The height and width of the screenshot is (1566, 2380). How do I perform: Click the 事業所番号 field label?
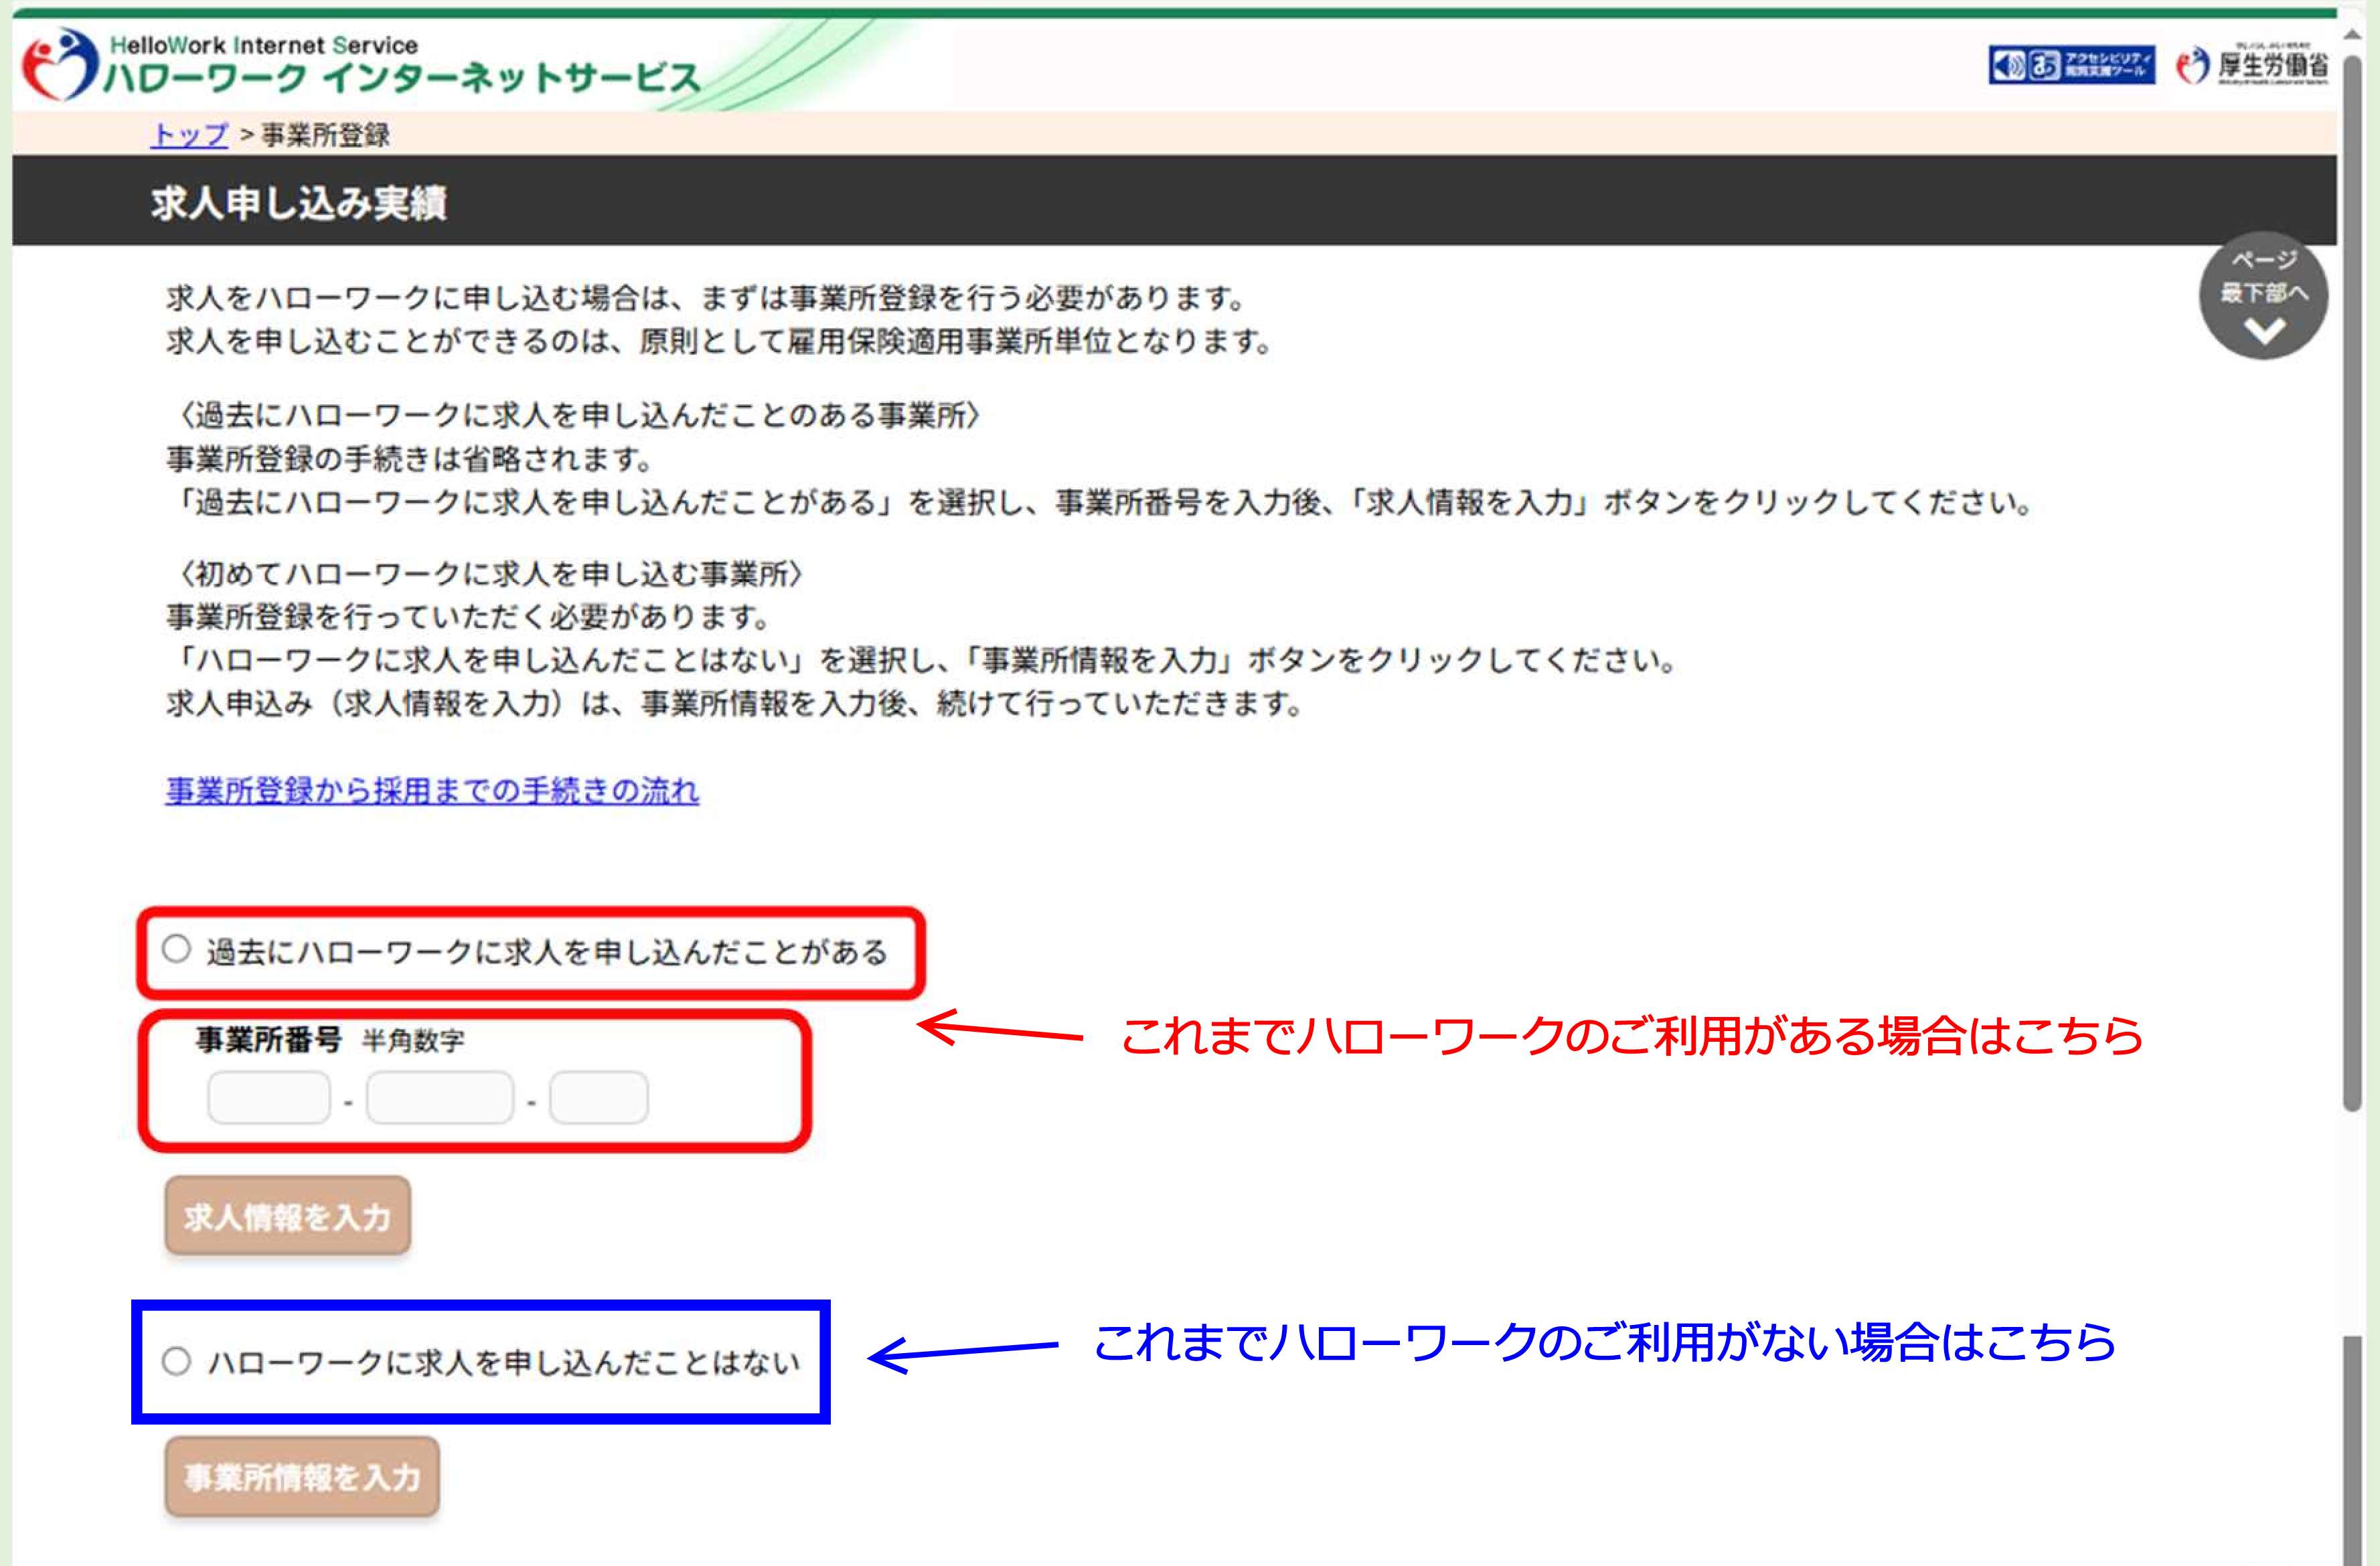[x=268, y=1040]
